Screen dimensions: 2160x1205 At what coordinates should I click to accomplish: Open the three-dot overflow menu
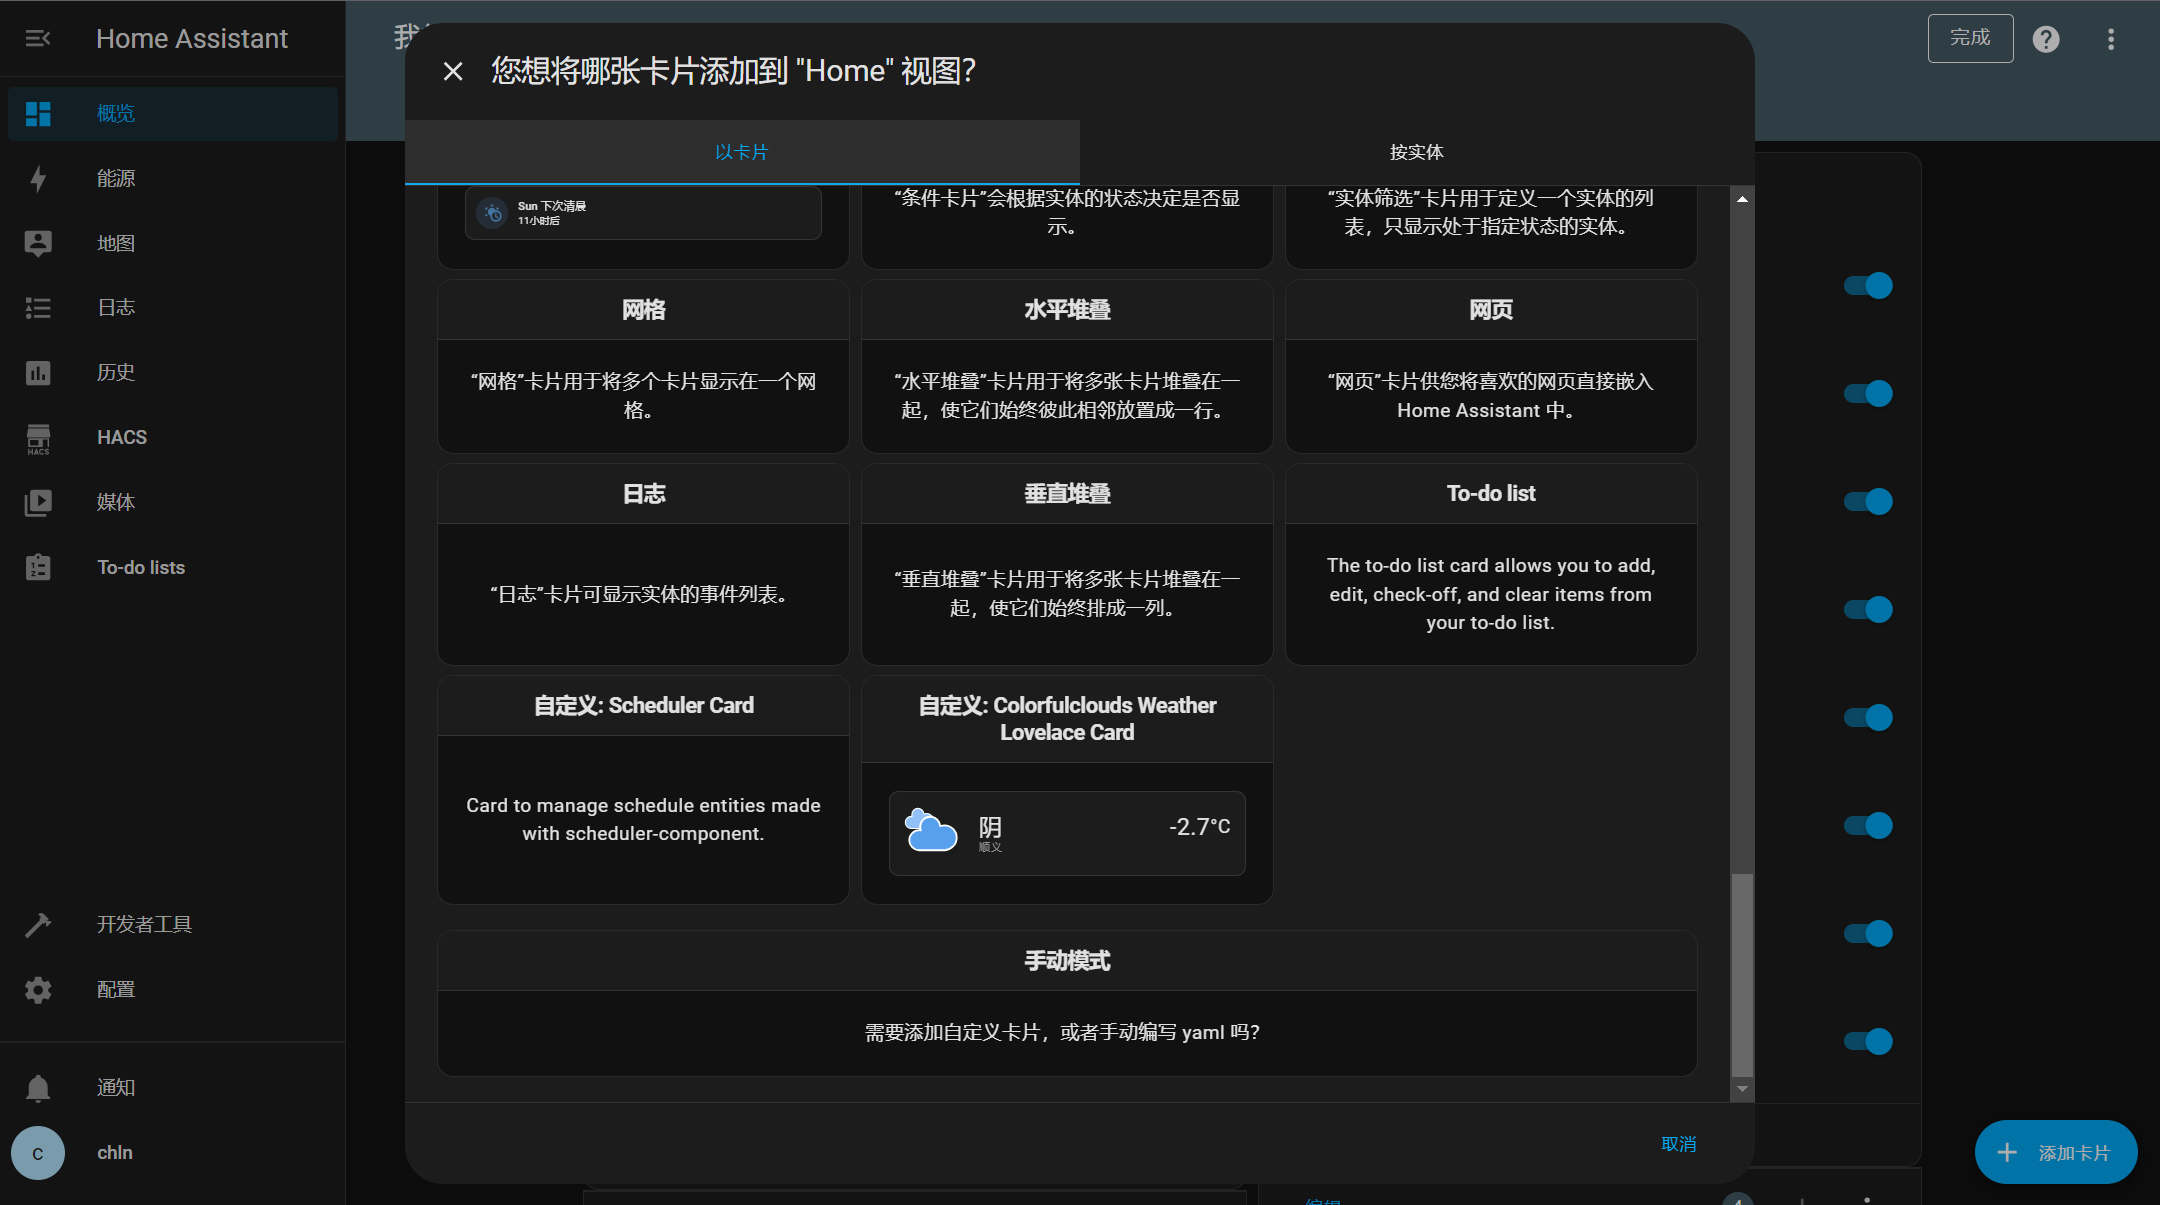click(2111, 39)
